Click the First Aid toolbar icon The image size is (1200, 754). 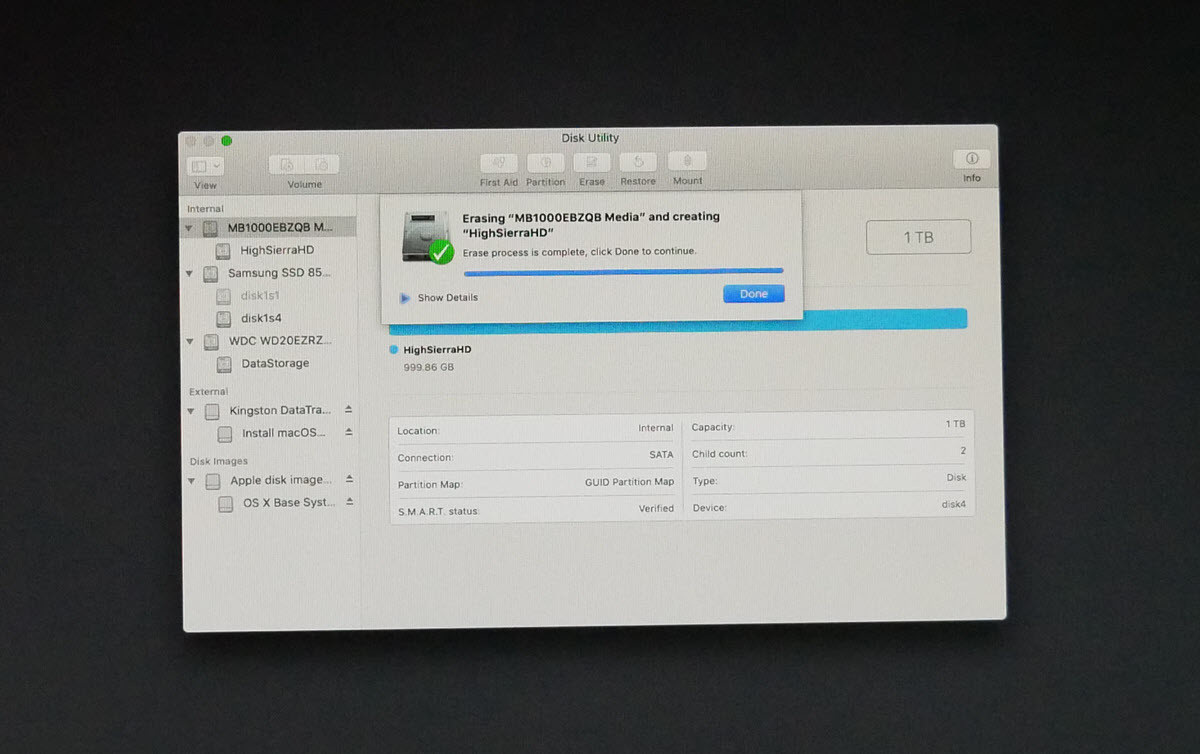point(498,162)
